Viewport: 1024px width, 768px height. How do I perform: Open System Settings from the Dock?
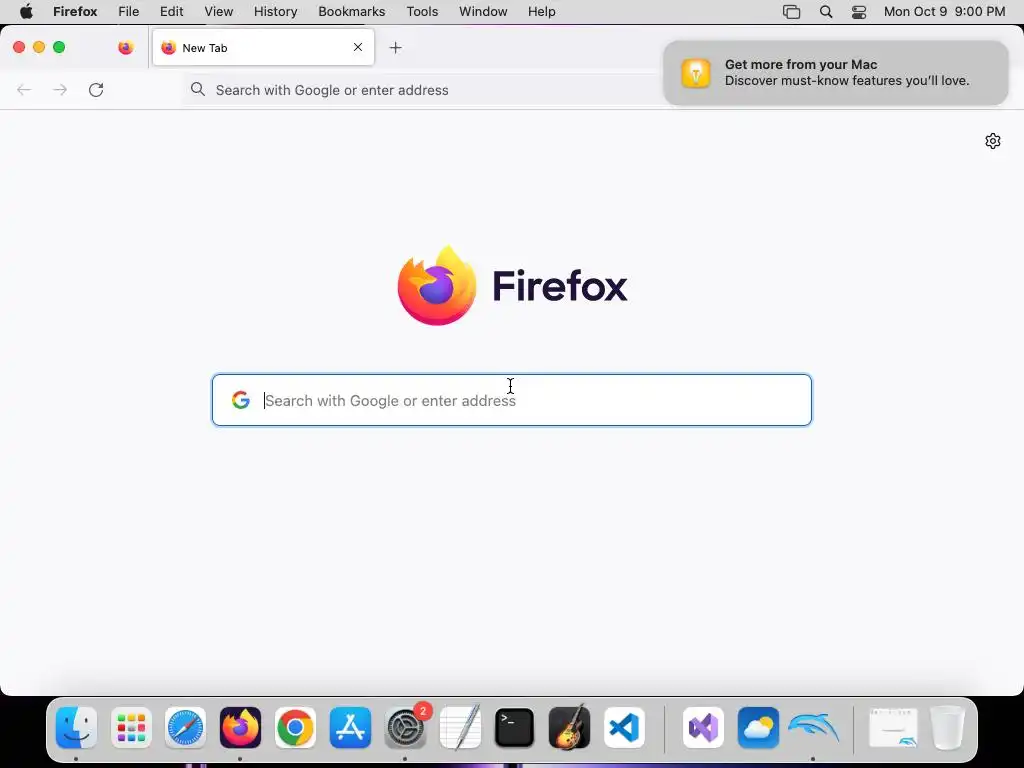click(x=406, y=728)
